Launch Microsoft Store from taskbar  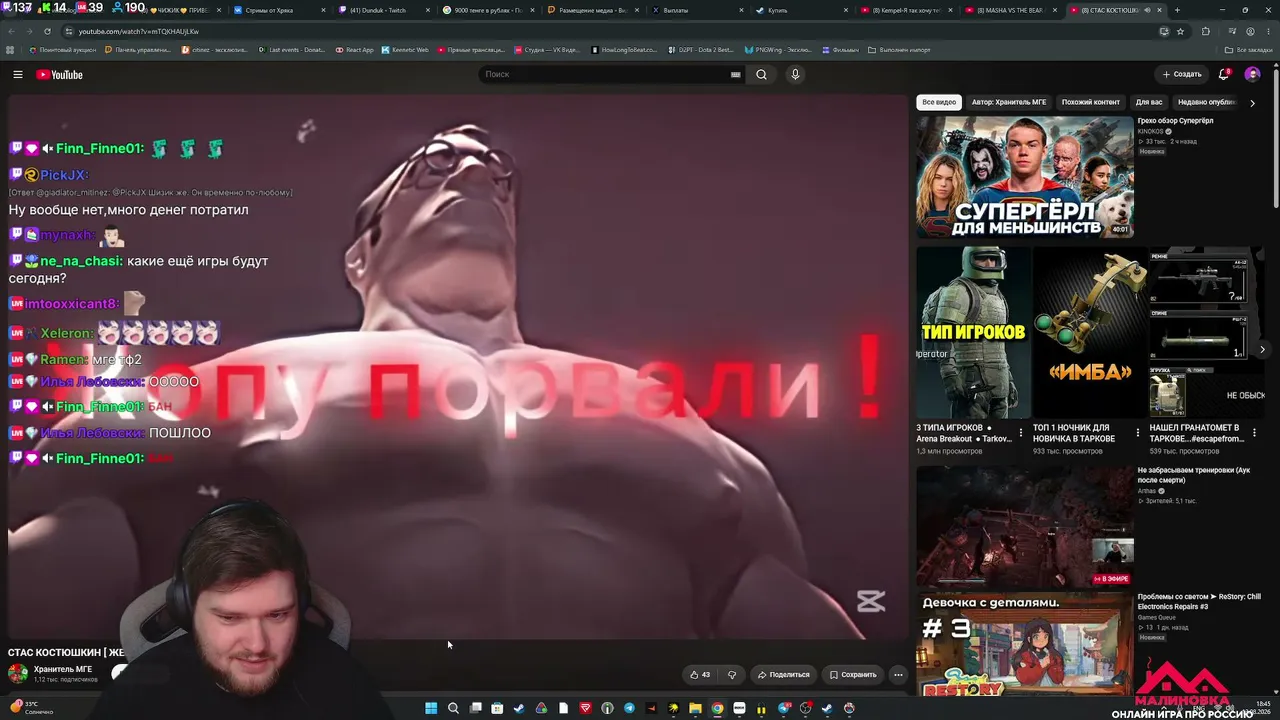click(x=497, y=708)
